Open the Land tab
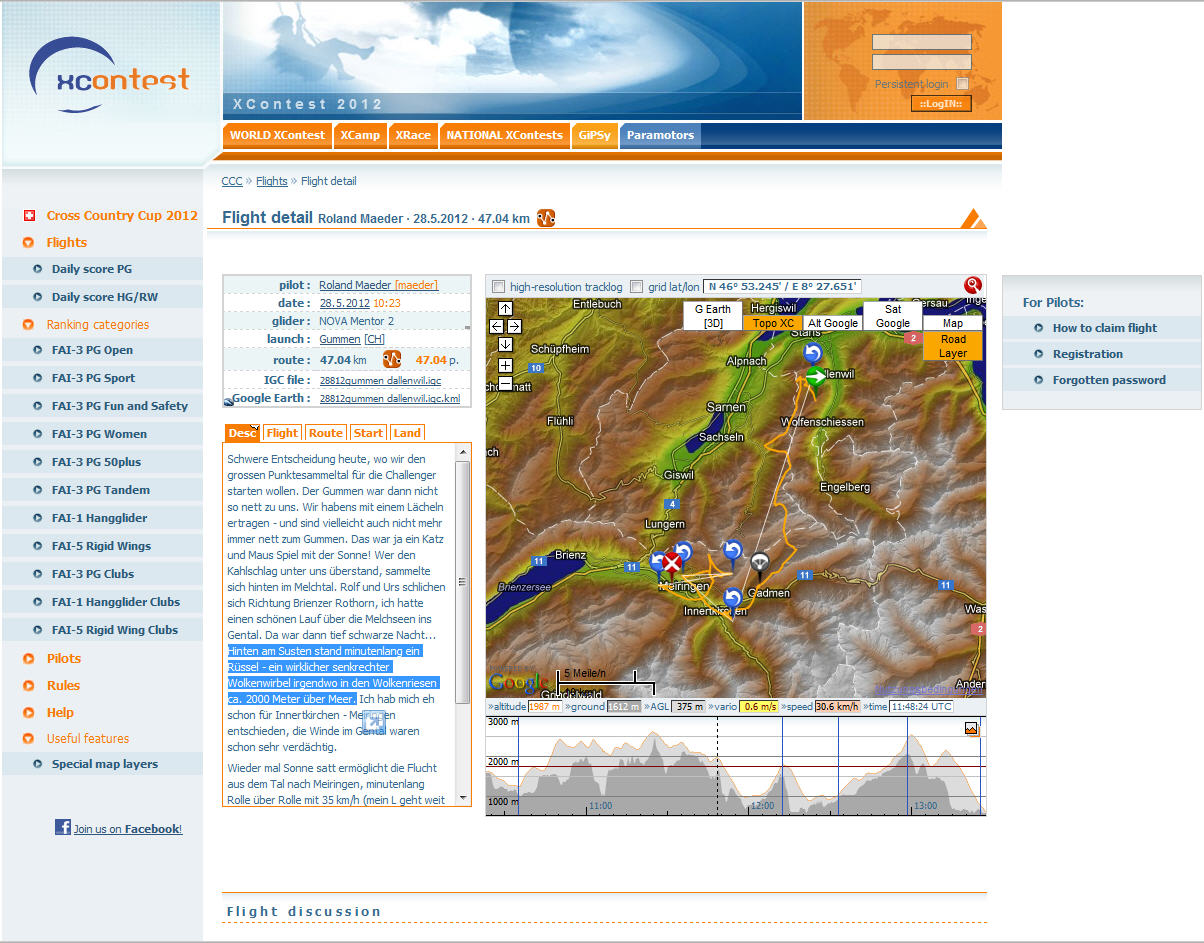 407,432
